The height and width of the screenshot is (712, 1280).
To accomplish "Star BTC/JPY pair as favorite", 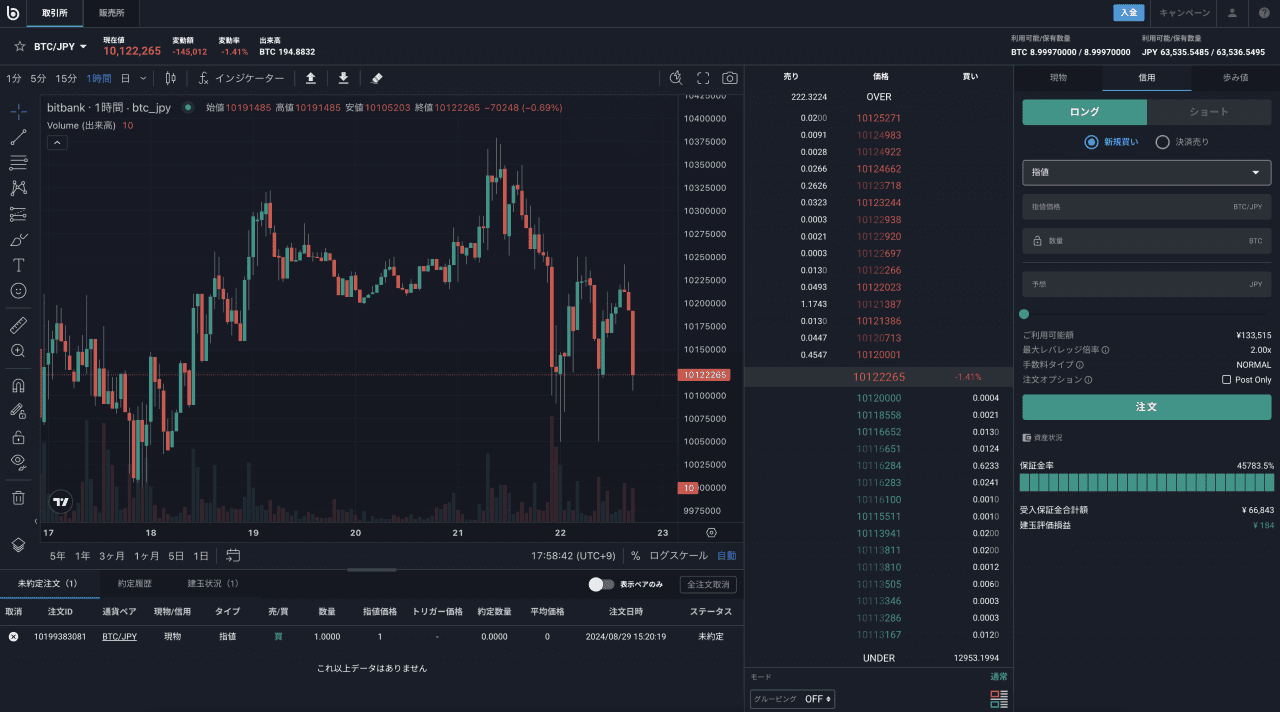I will tap(19, 47).
